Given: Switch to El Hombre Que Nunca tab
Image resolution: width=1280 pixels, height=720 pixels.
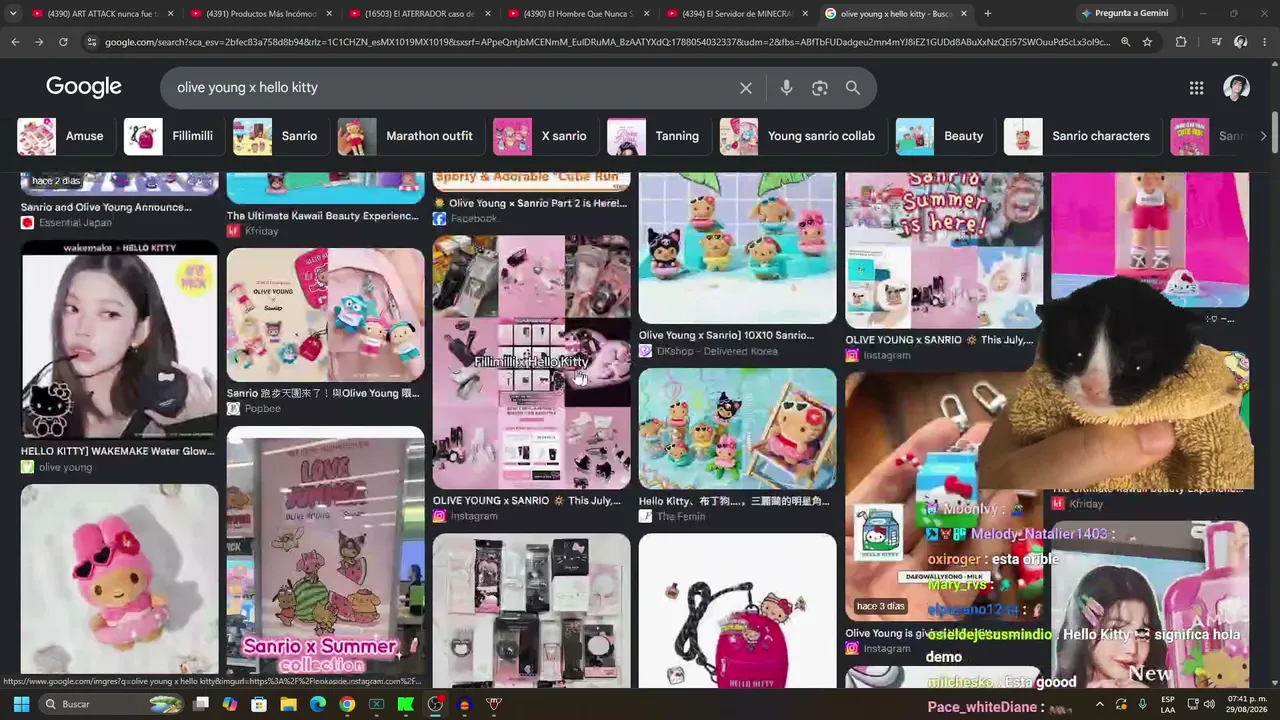Looking at the screenshot, I should coord(577,14).
